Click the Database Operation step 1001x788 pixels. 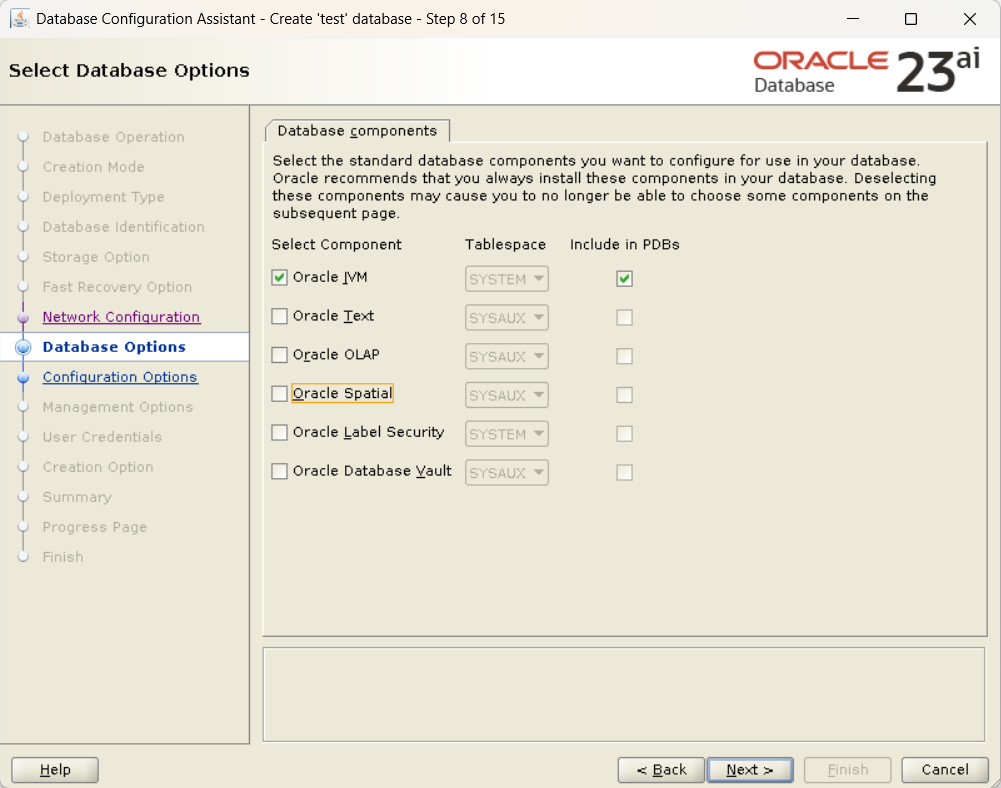[x=113, y=137]
